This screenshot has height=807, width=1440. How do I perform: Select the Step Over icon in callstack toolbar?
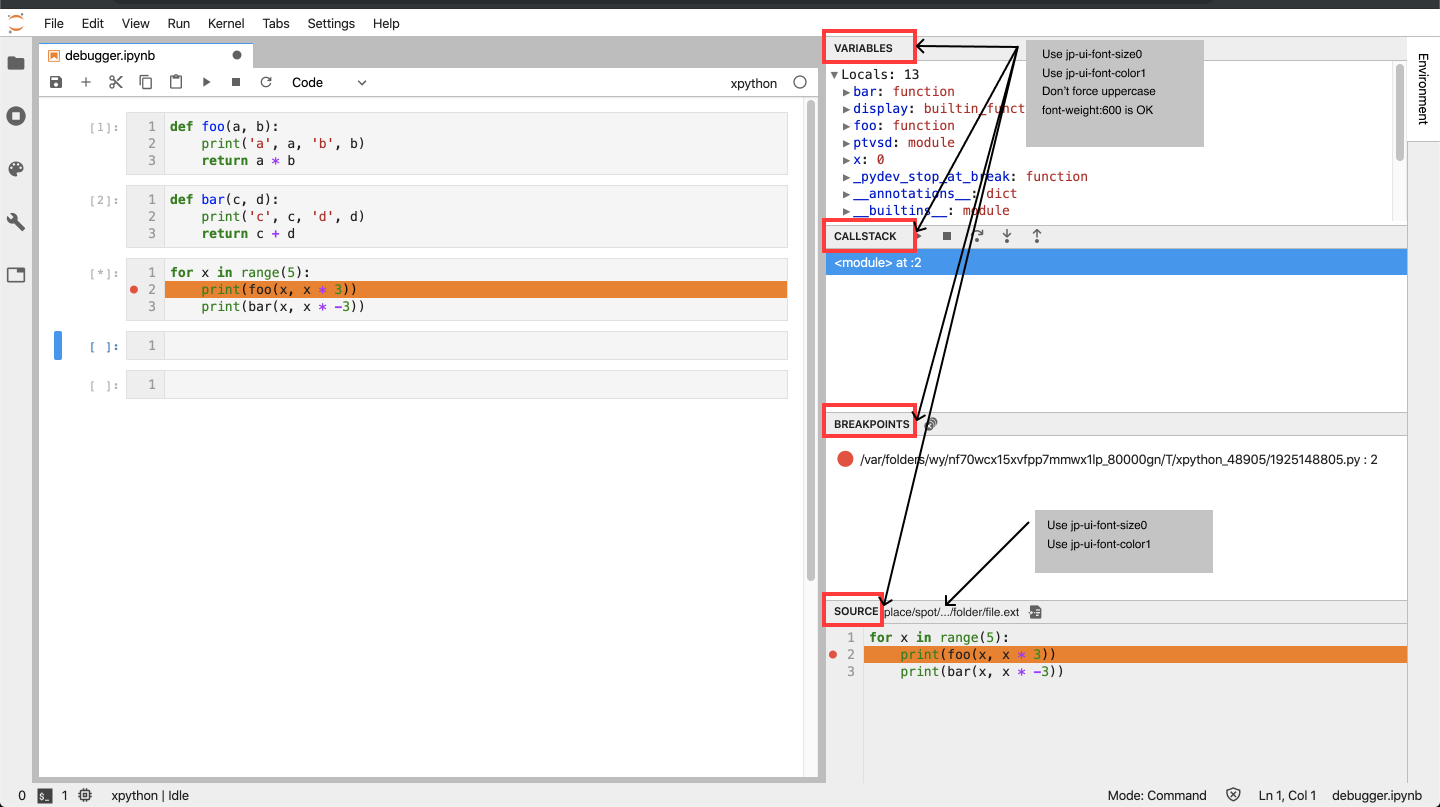tap(977, 236)
